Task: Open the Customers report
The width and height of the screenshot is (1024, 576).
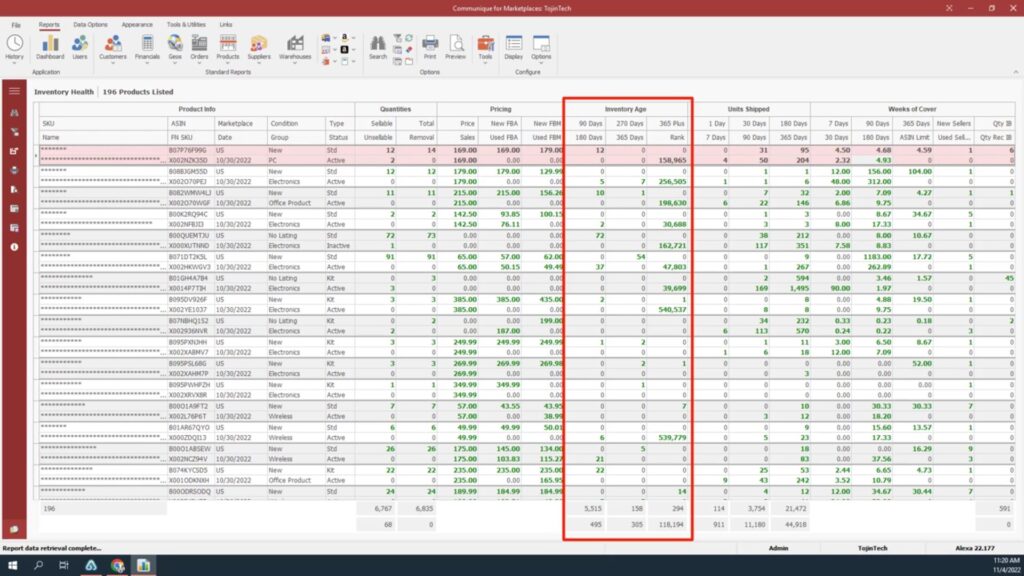Action: (113, 45)
